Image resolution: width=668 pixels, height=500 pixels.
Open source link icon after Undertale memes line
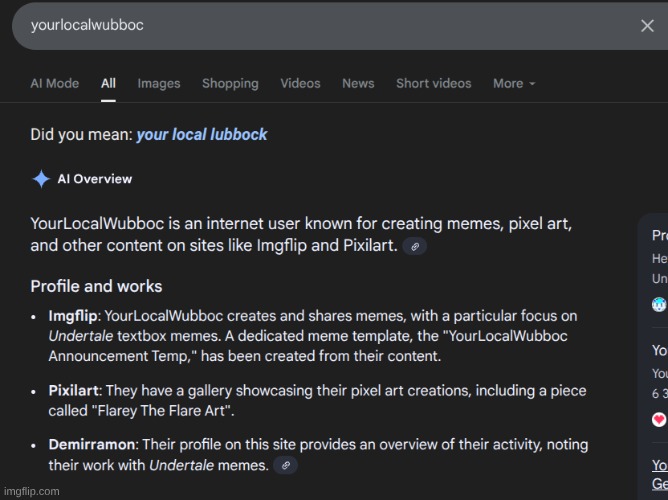click(285, 466)
